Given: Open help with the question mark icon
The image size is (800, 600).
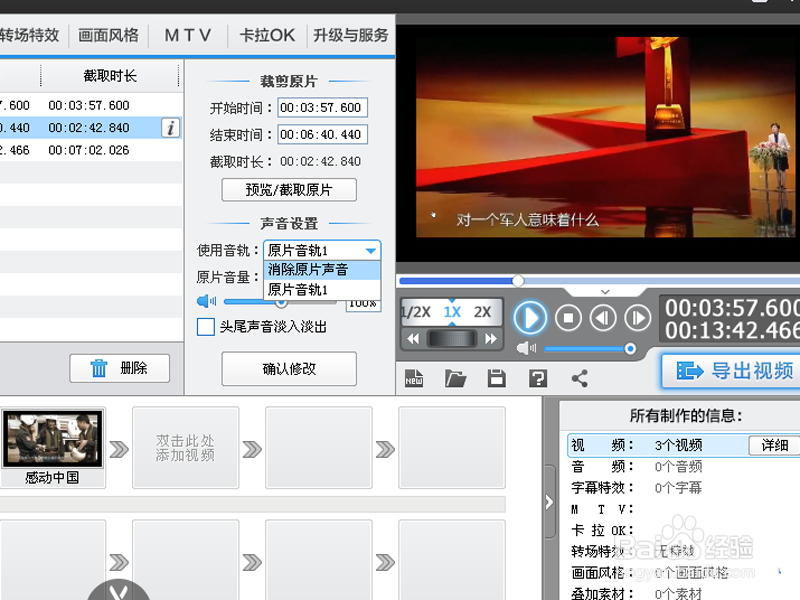Looking at the screenshot, I should [x=538, y=379].
